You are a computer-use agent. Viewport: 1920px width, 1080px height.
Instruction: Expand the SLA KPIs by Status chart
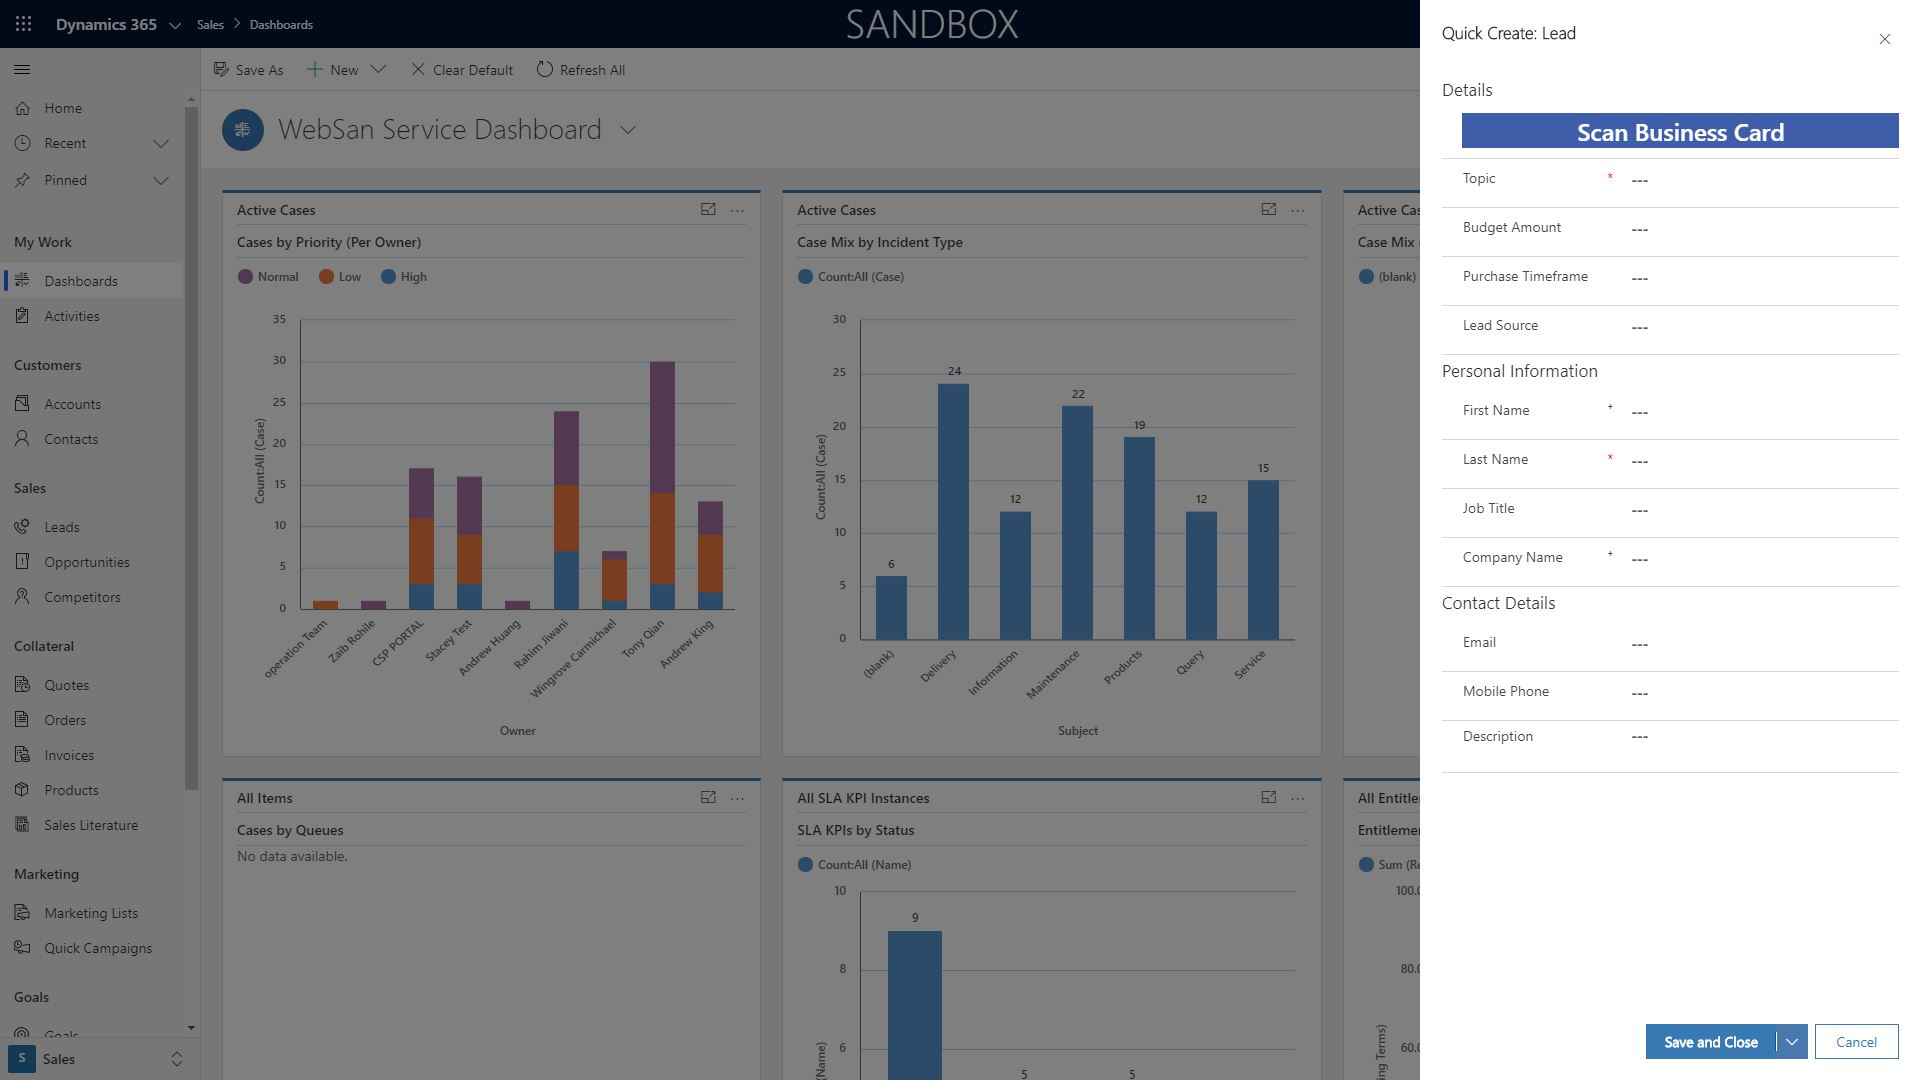click(1269, 798)
